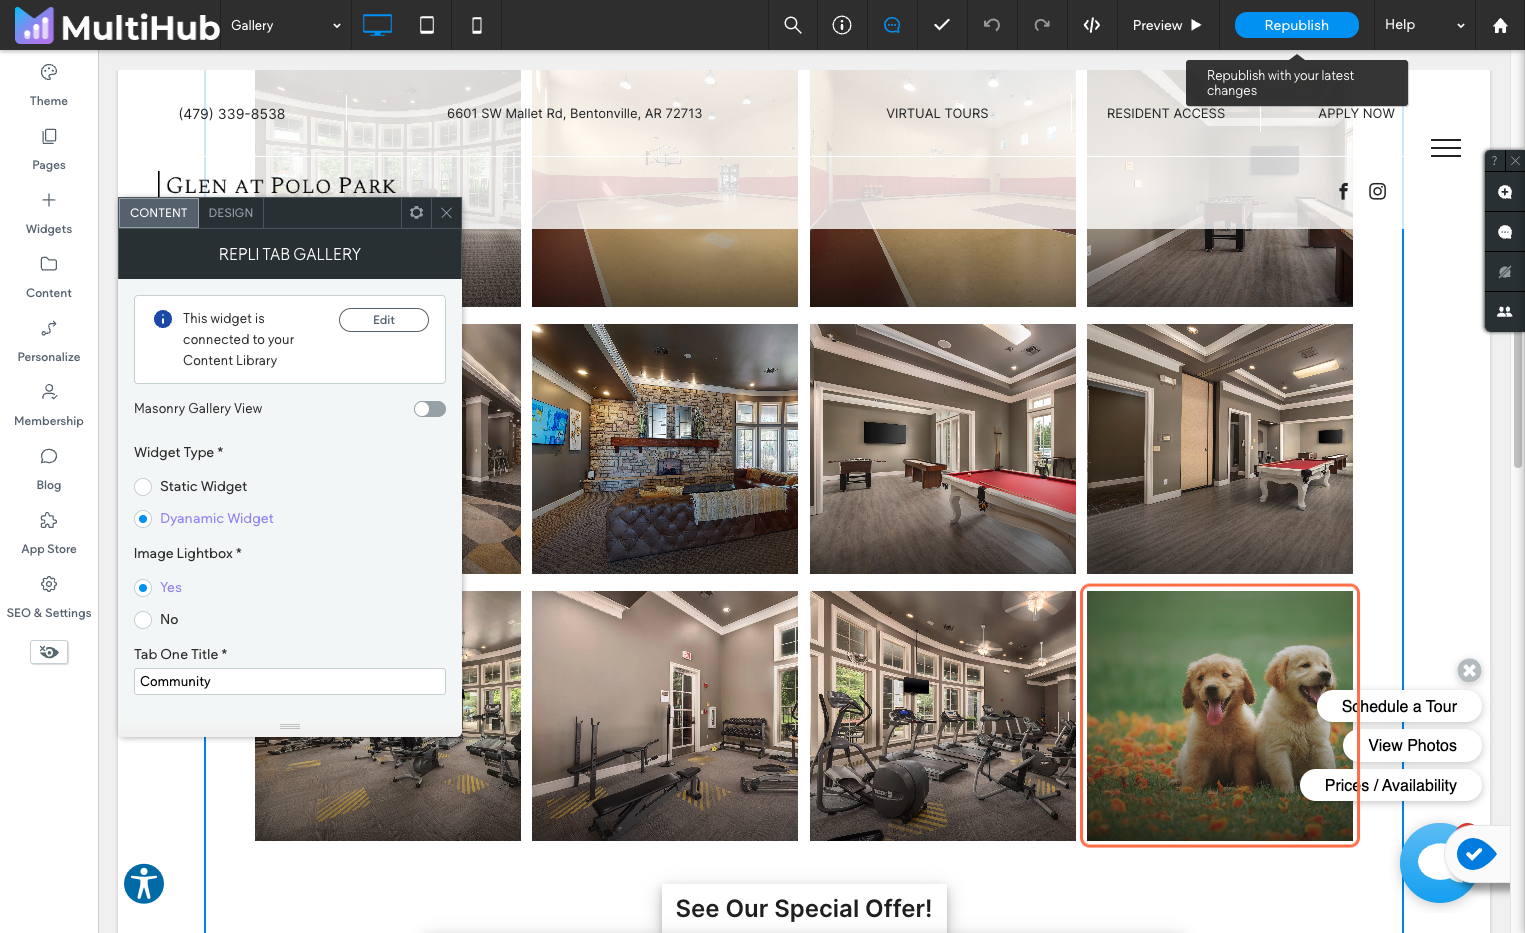
Task: Toggle Masonry Gallery View switch
Action: [430, 409]
